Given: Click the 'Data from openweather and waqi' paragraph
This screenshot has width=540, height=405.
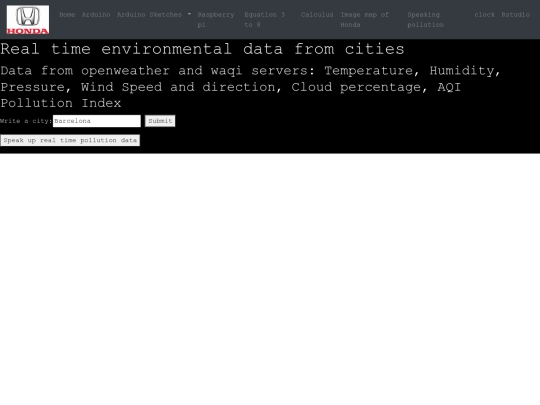Looking at the screenshot, I should 250,87.
